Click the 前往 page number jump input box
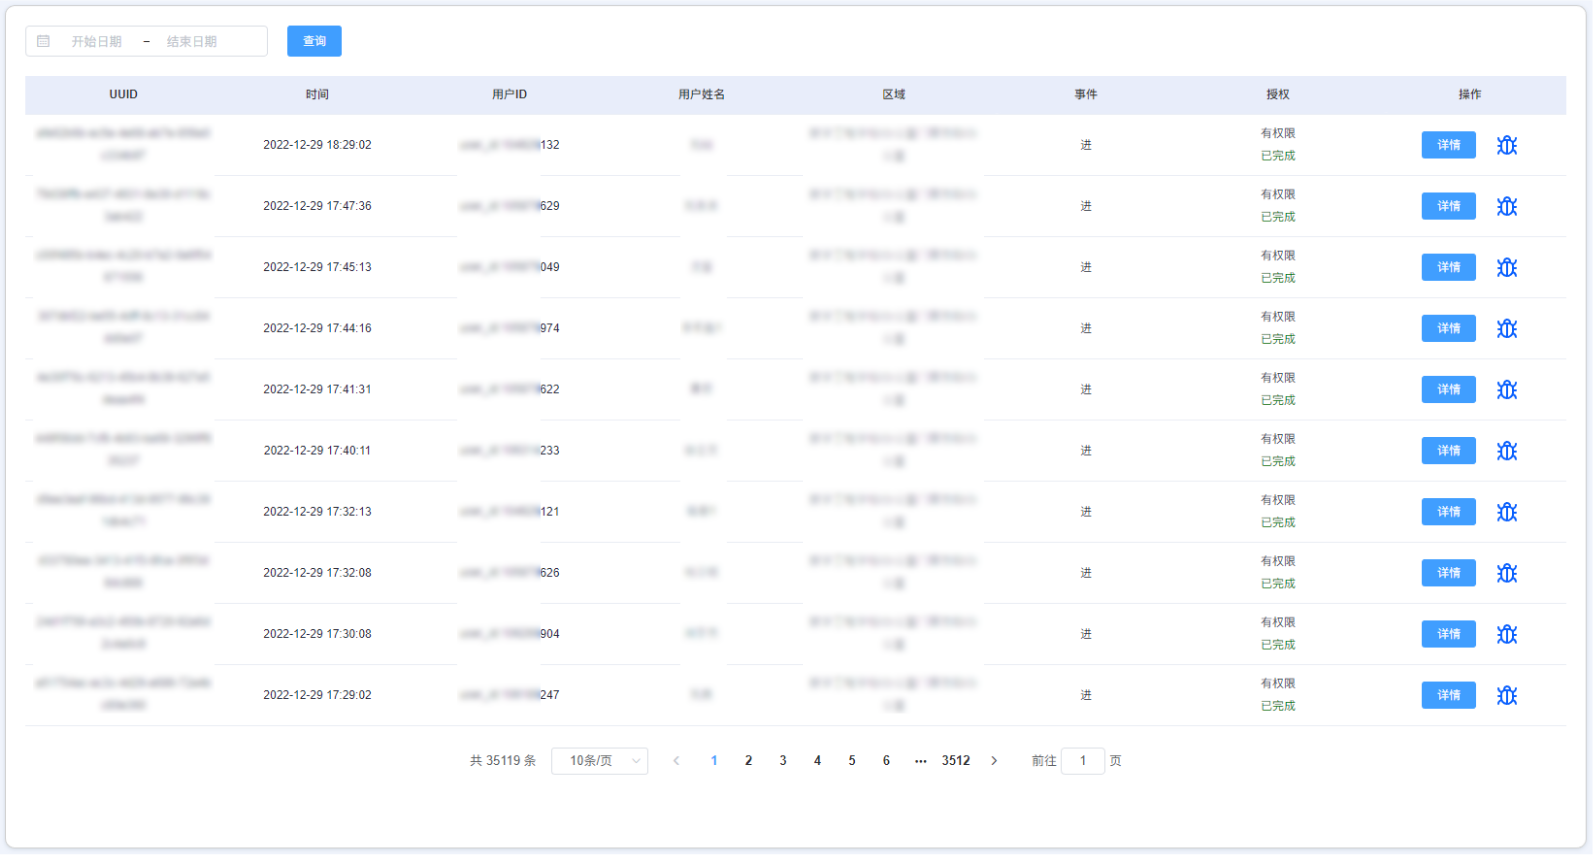Viewport: 1596px width, 856px height. tap(1084, 762)
